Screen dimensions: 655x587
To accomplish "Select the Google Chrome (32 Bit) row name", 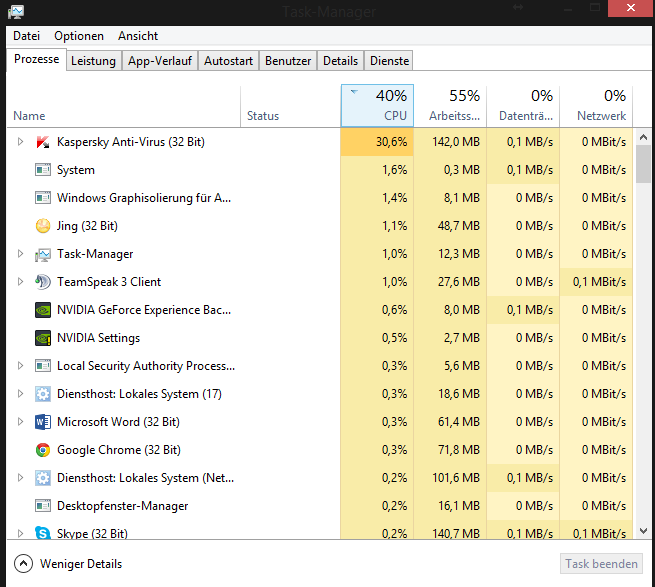I will [119, 450].
